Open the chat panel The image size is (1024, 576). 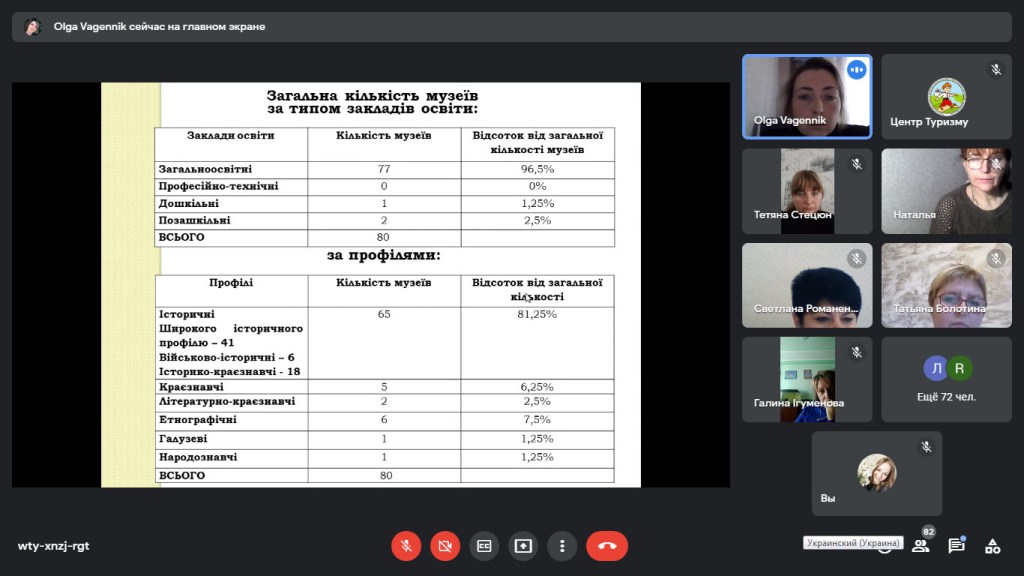[x=956, y=545]
